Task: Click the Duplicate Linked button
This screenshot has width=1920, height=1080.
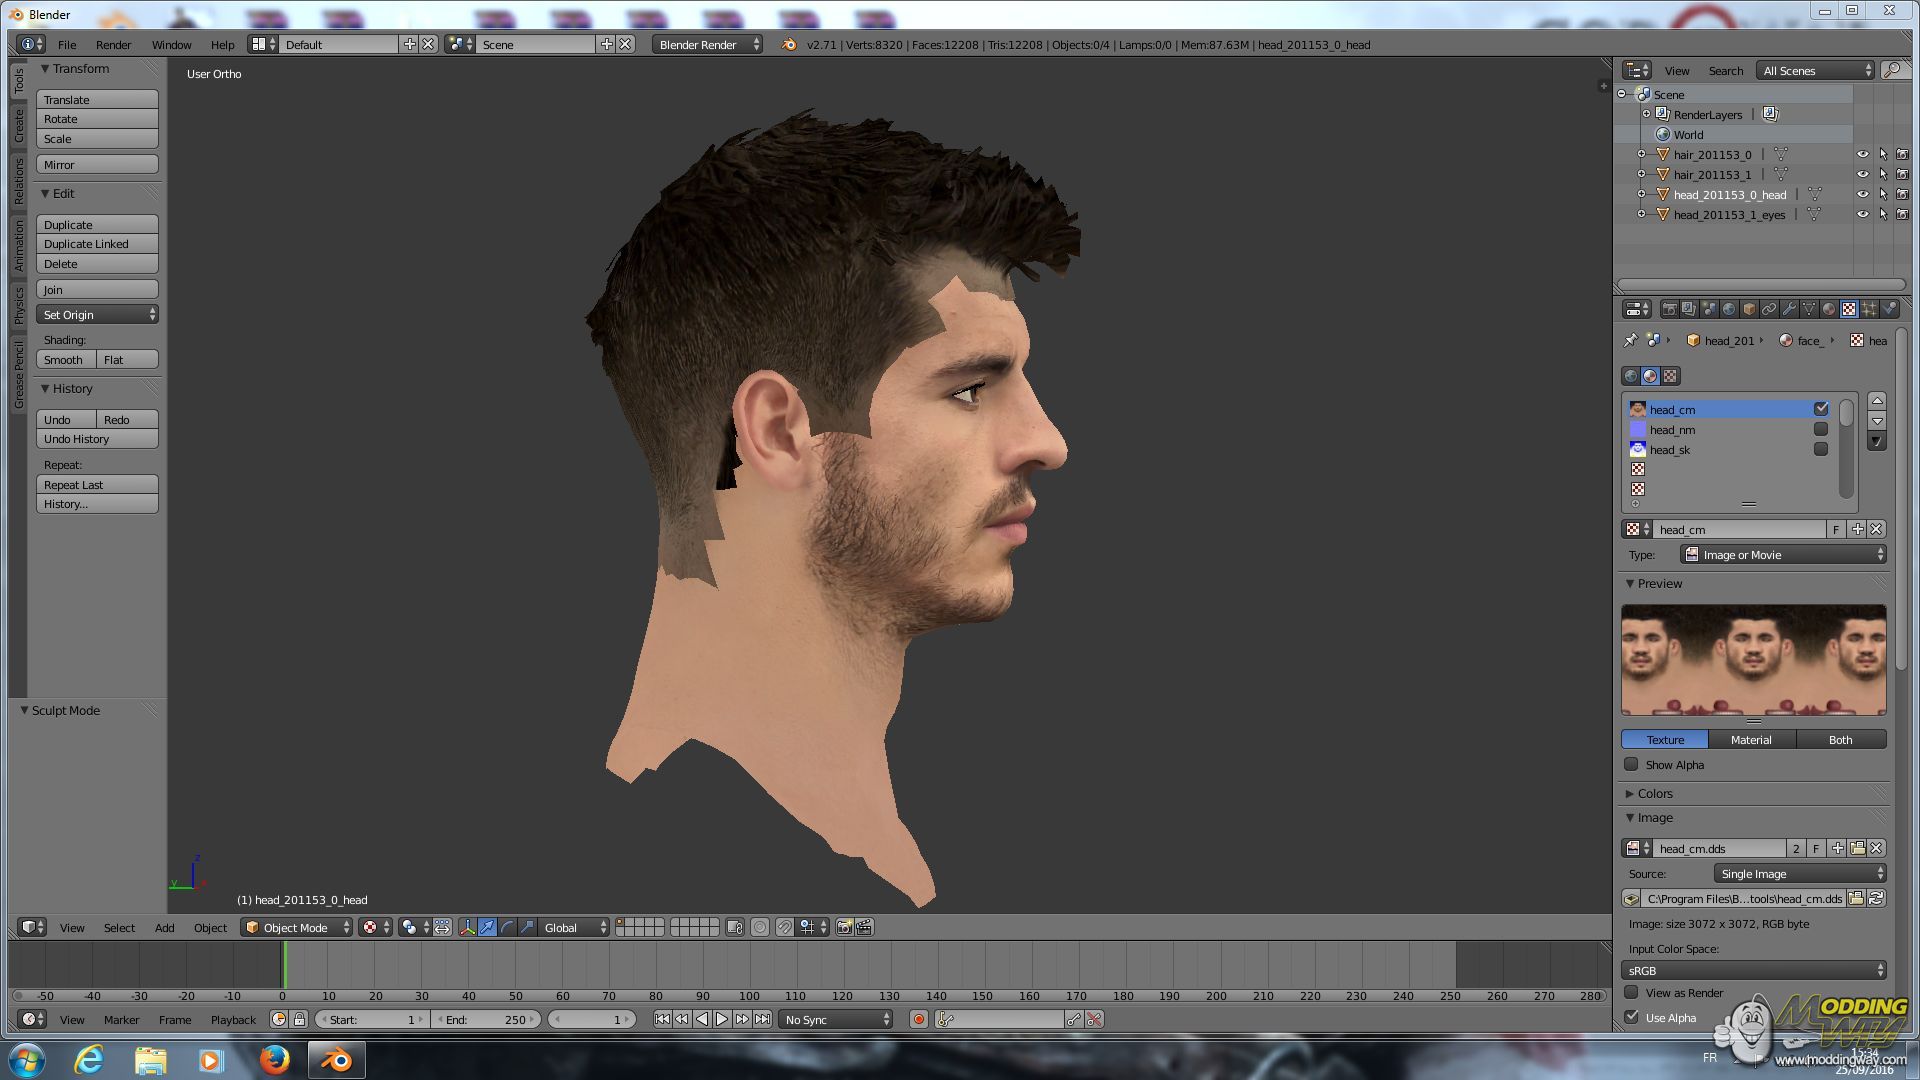Action: 97,244
